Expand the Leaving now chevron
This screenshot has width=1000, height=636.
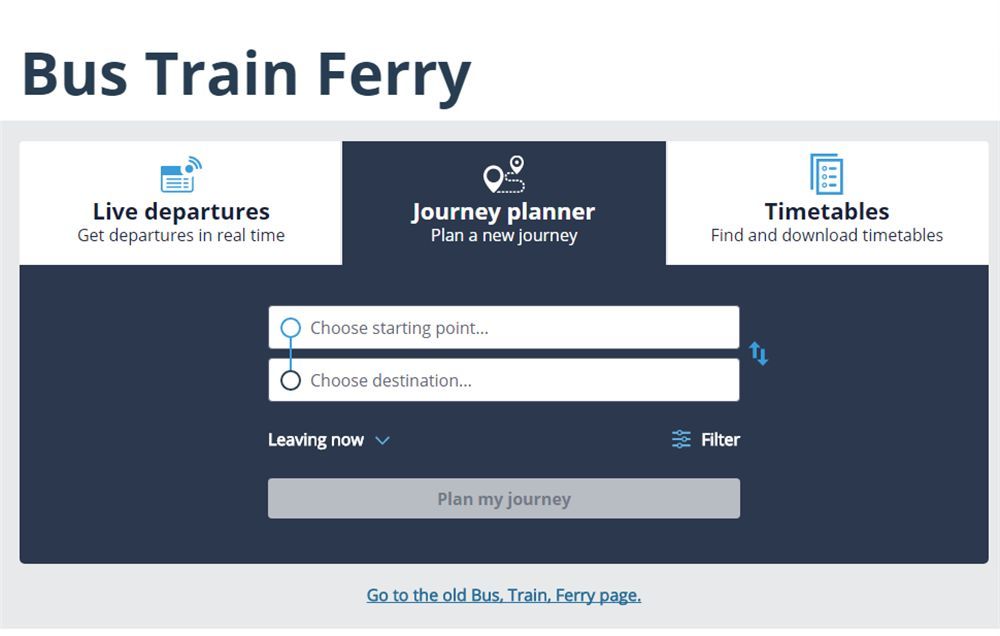[382, 440]
